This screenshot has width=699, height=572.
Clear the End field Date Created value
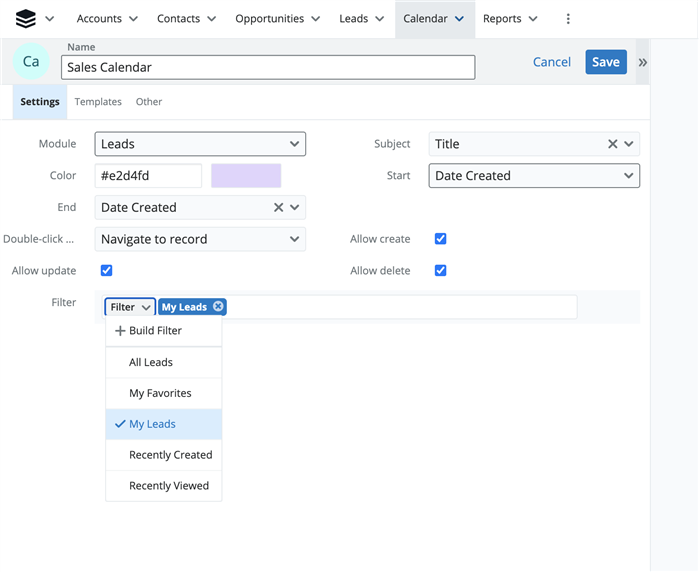[x=278, y=208]
